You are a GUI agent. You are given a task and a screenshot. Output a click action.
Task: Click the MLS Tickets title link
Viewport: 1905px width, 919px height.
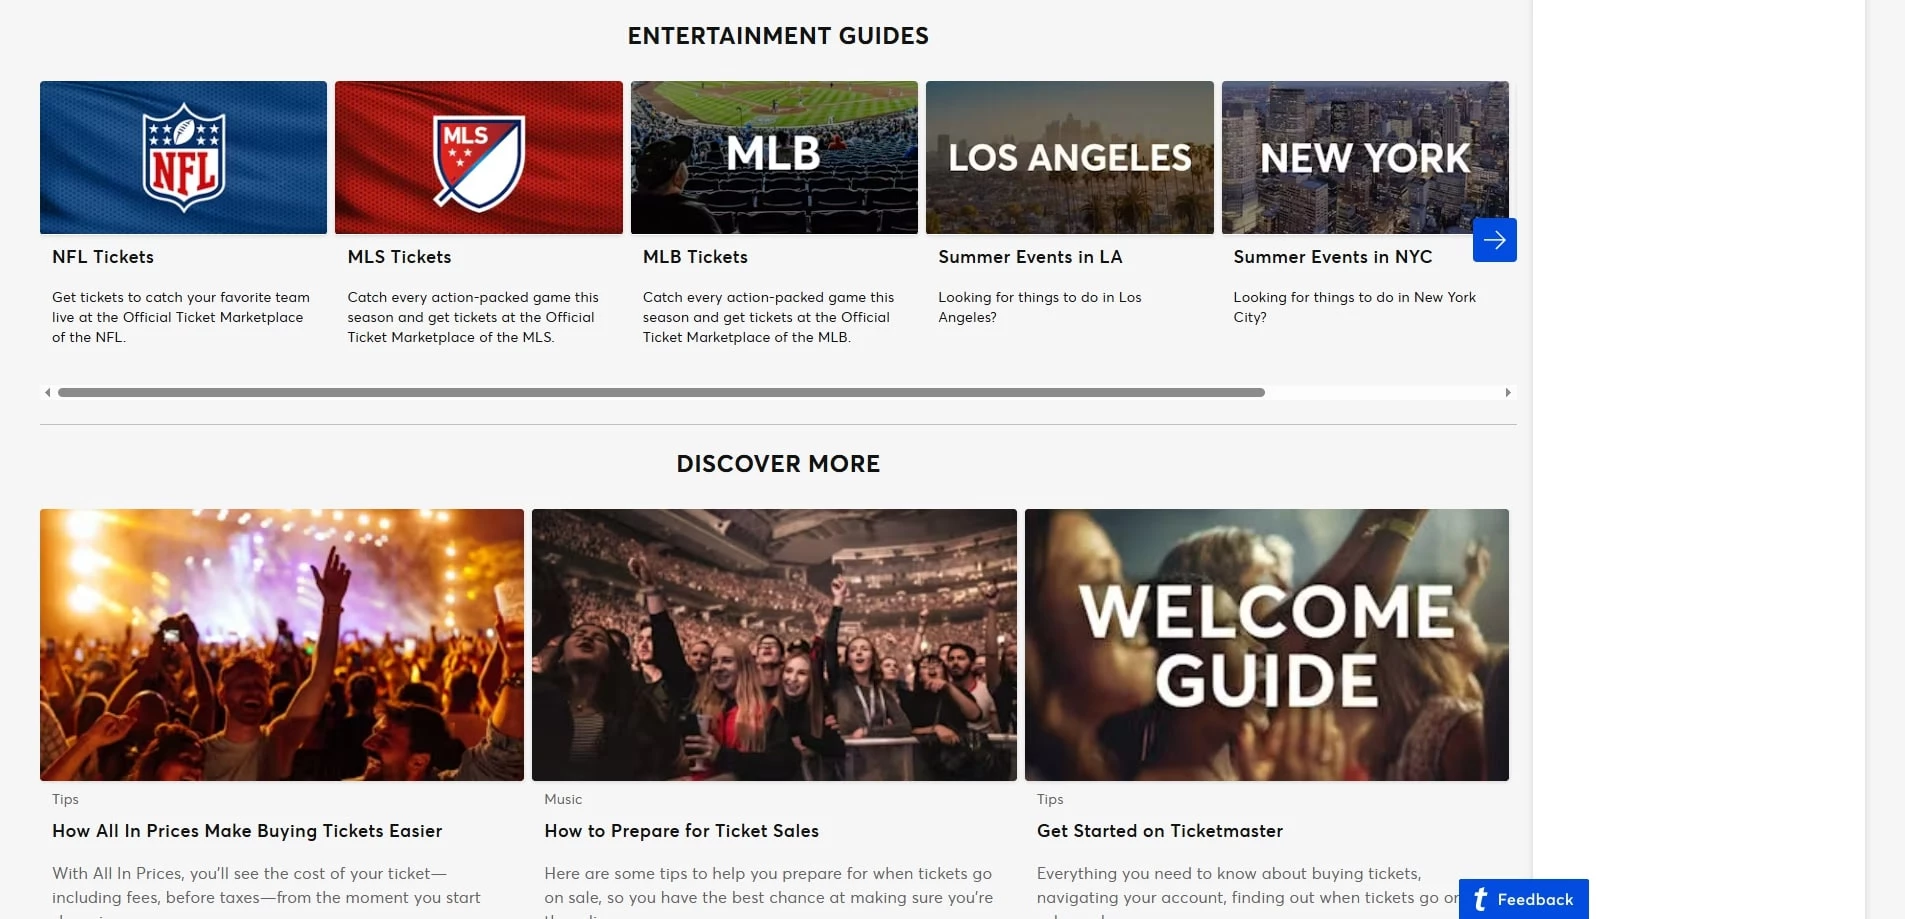click(399, 257)
